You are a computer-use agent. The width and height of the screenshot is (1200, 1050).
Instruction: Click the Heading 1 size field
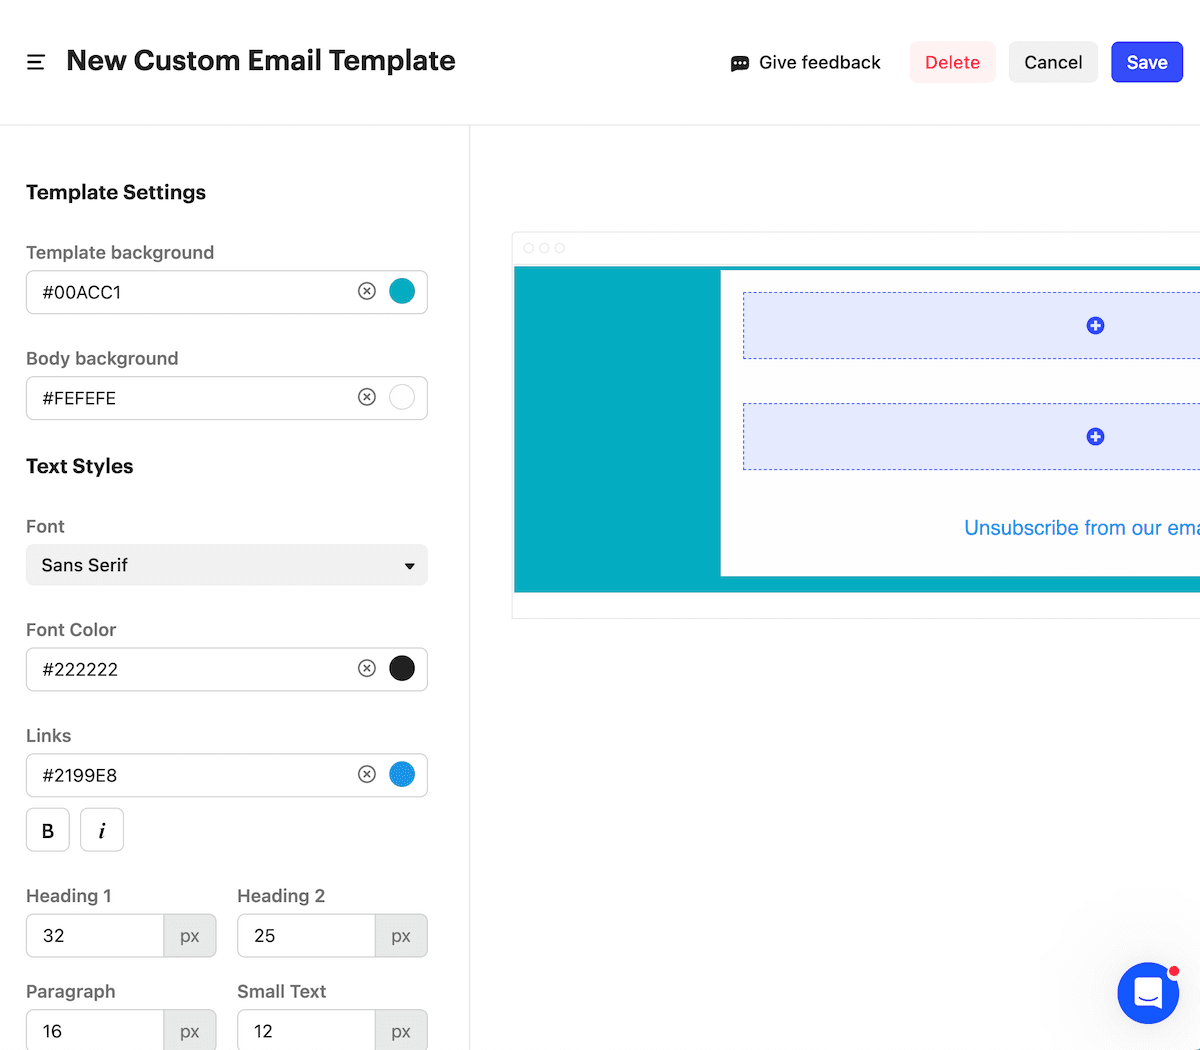point(95,936)
